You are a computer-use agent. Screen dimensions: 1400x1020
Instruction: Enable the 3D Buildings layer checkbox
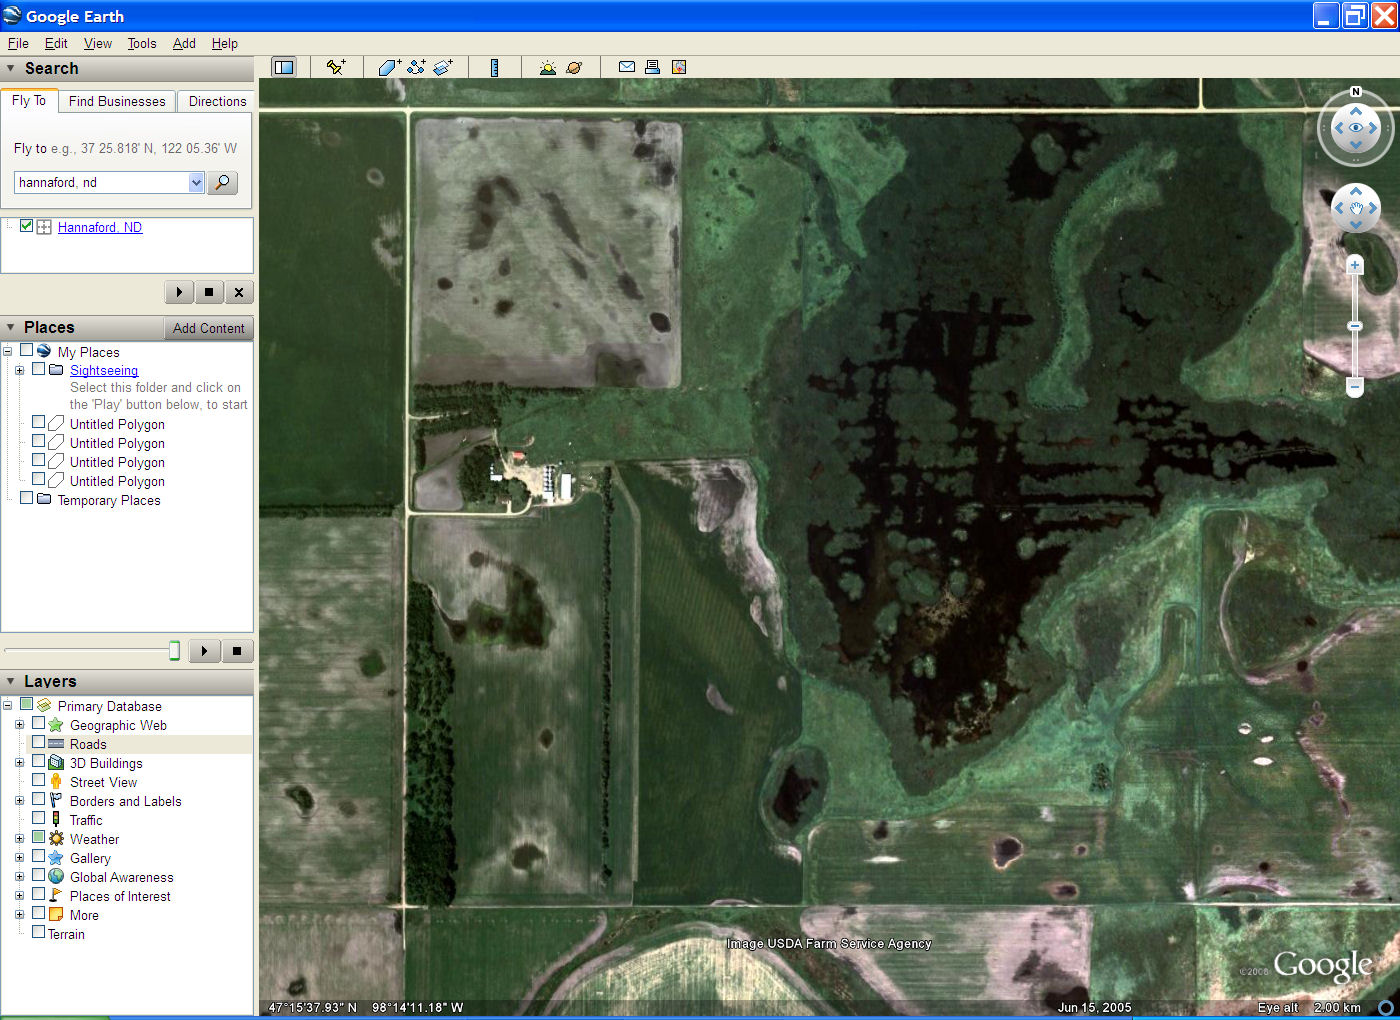[38, 762]
